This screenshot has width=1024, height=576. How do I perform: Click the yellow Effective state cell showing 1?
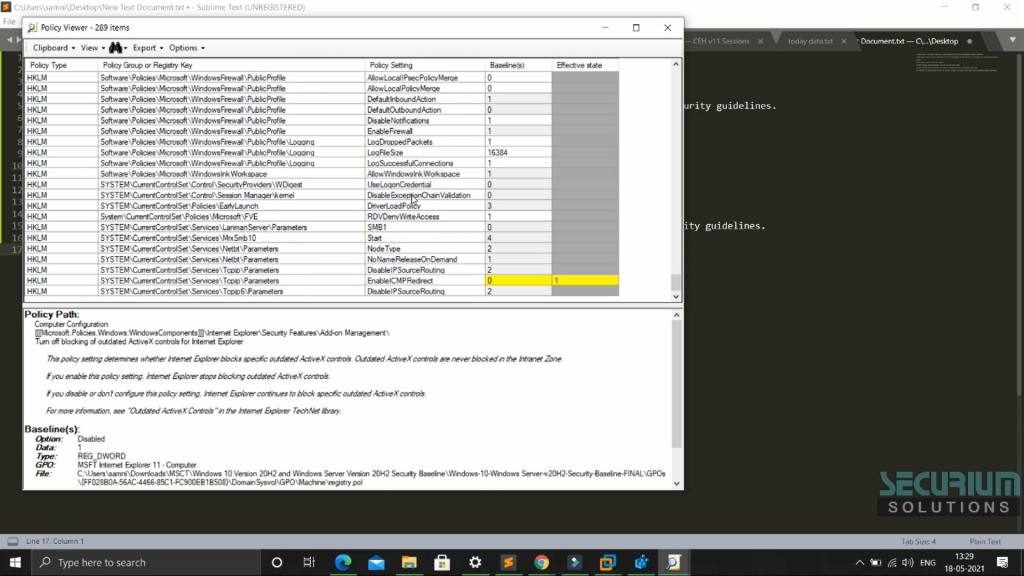[585, 281]
